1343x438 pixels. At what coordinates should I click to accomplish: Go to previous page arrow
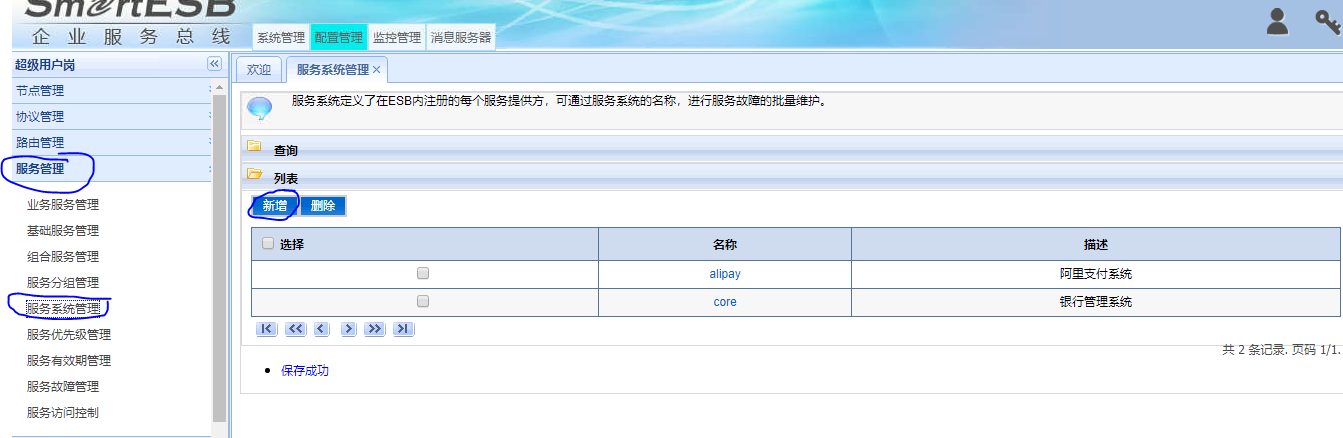321,329
